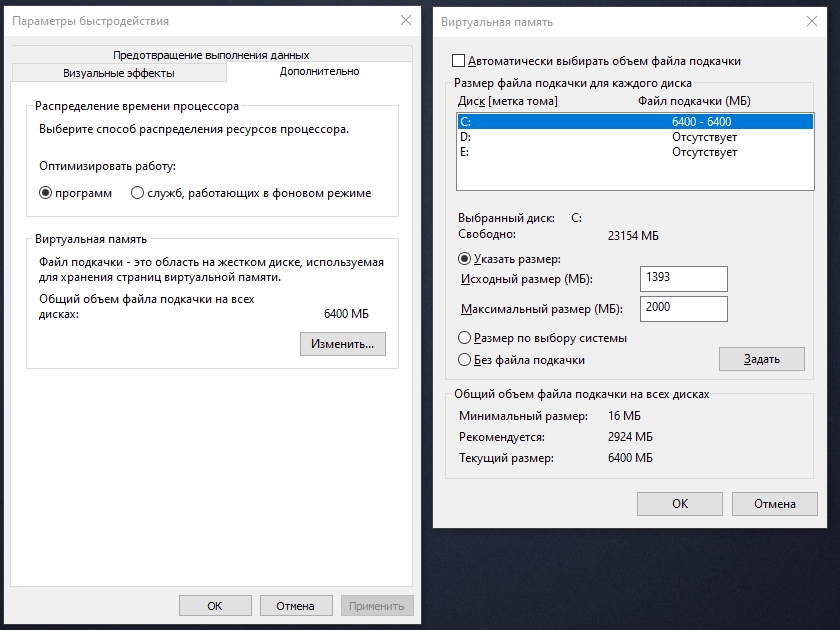Image resolution: width=840 pixels, height=630 pixels.
Task: Click 'Отсутствует' value for drive E:
Action: coord(704,152)
